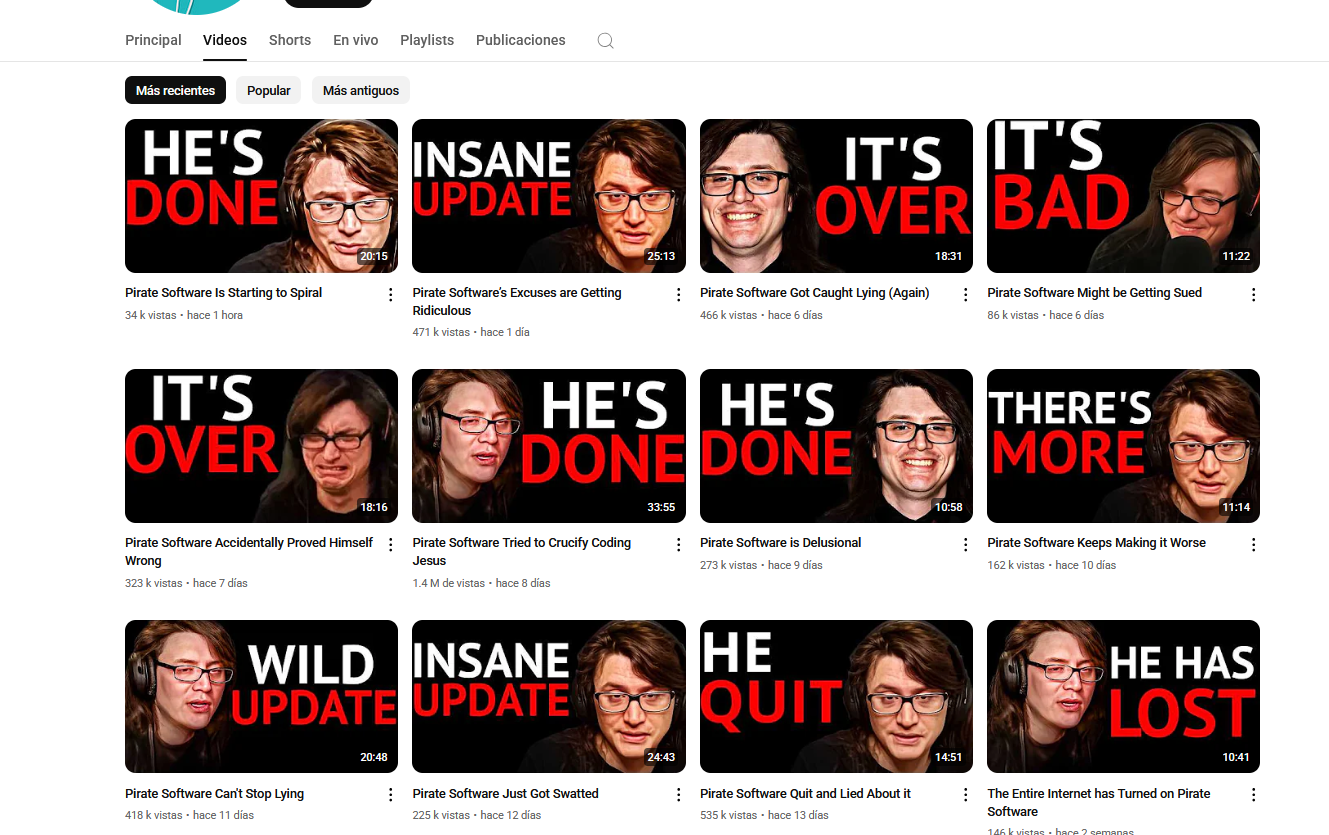Play the thumbnail with duration 18:31
Screen dimensions: 1329x835
click(836, 196)
